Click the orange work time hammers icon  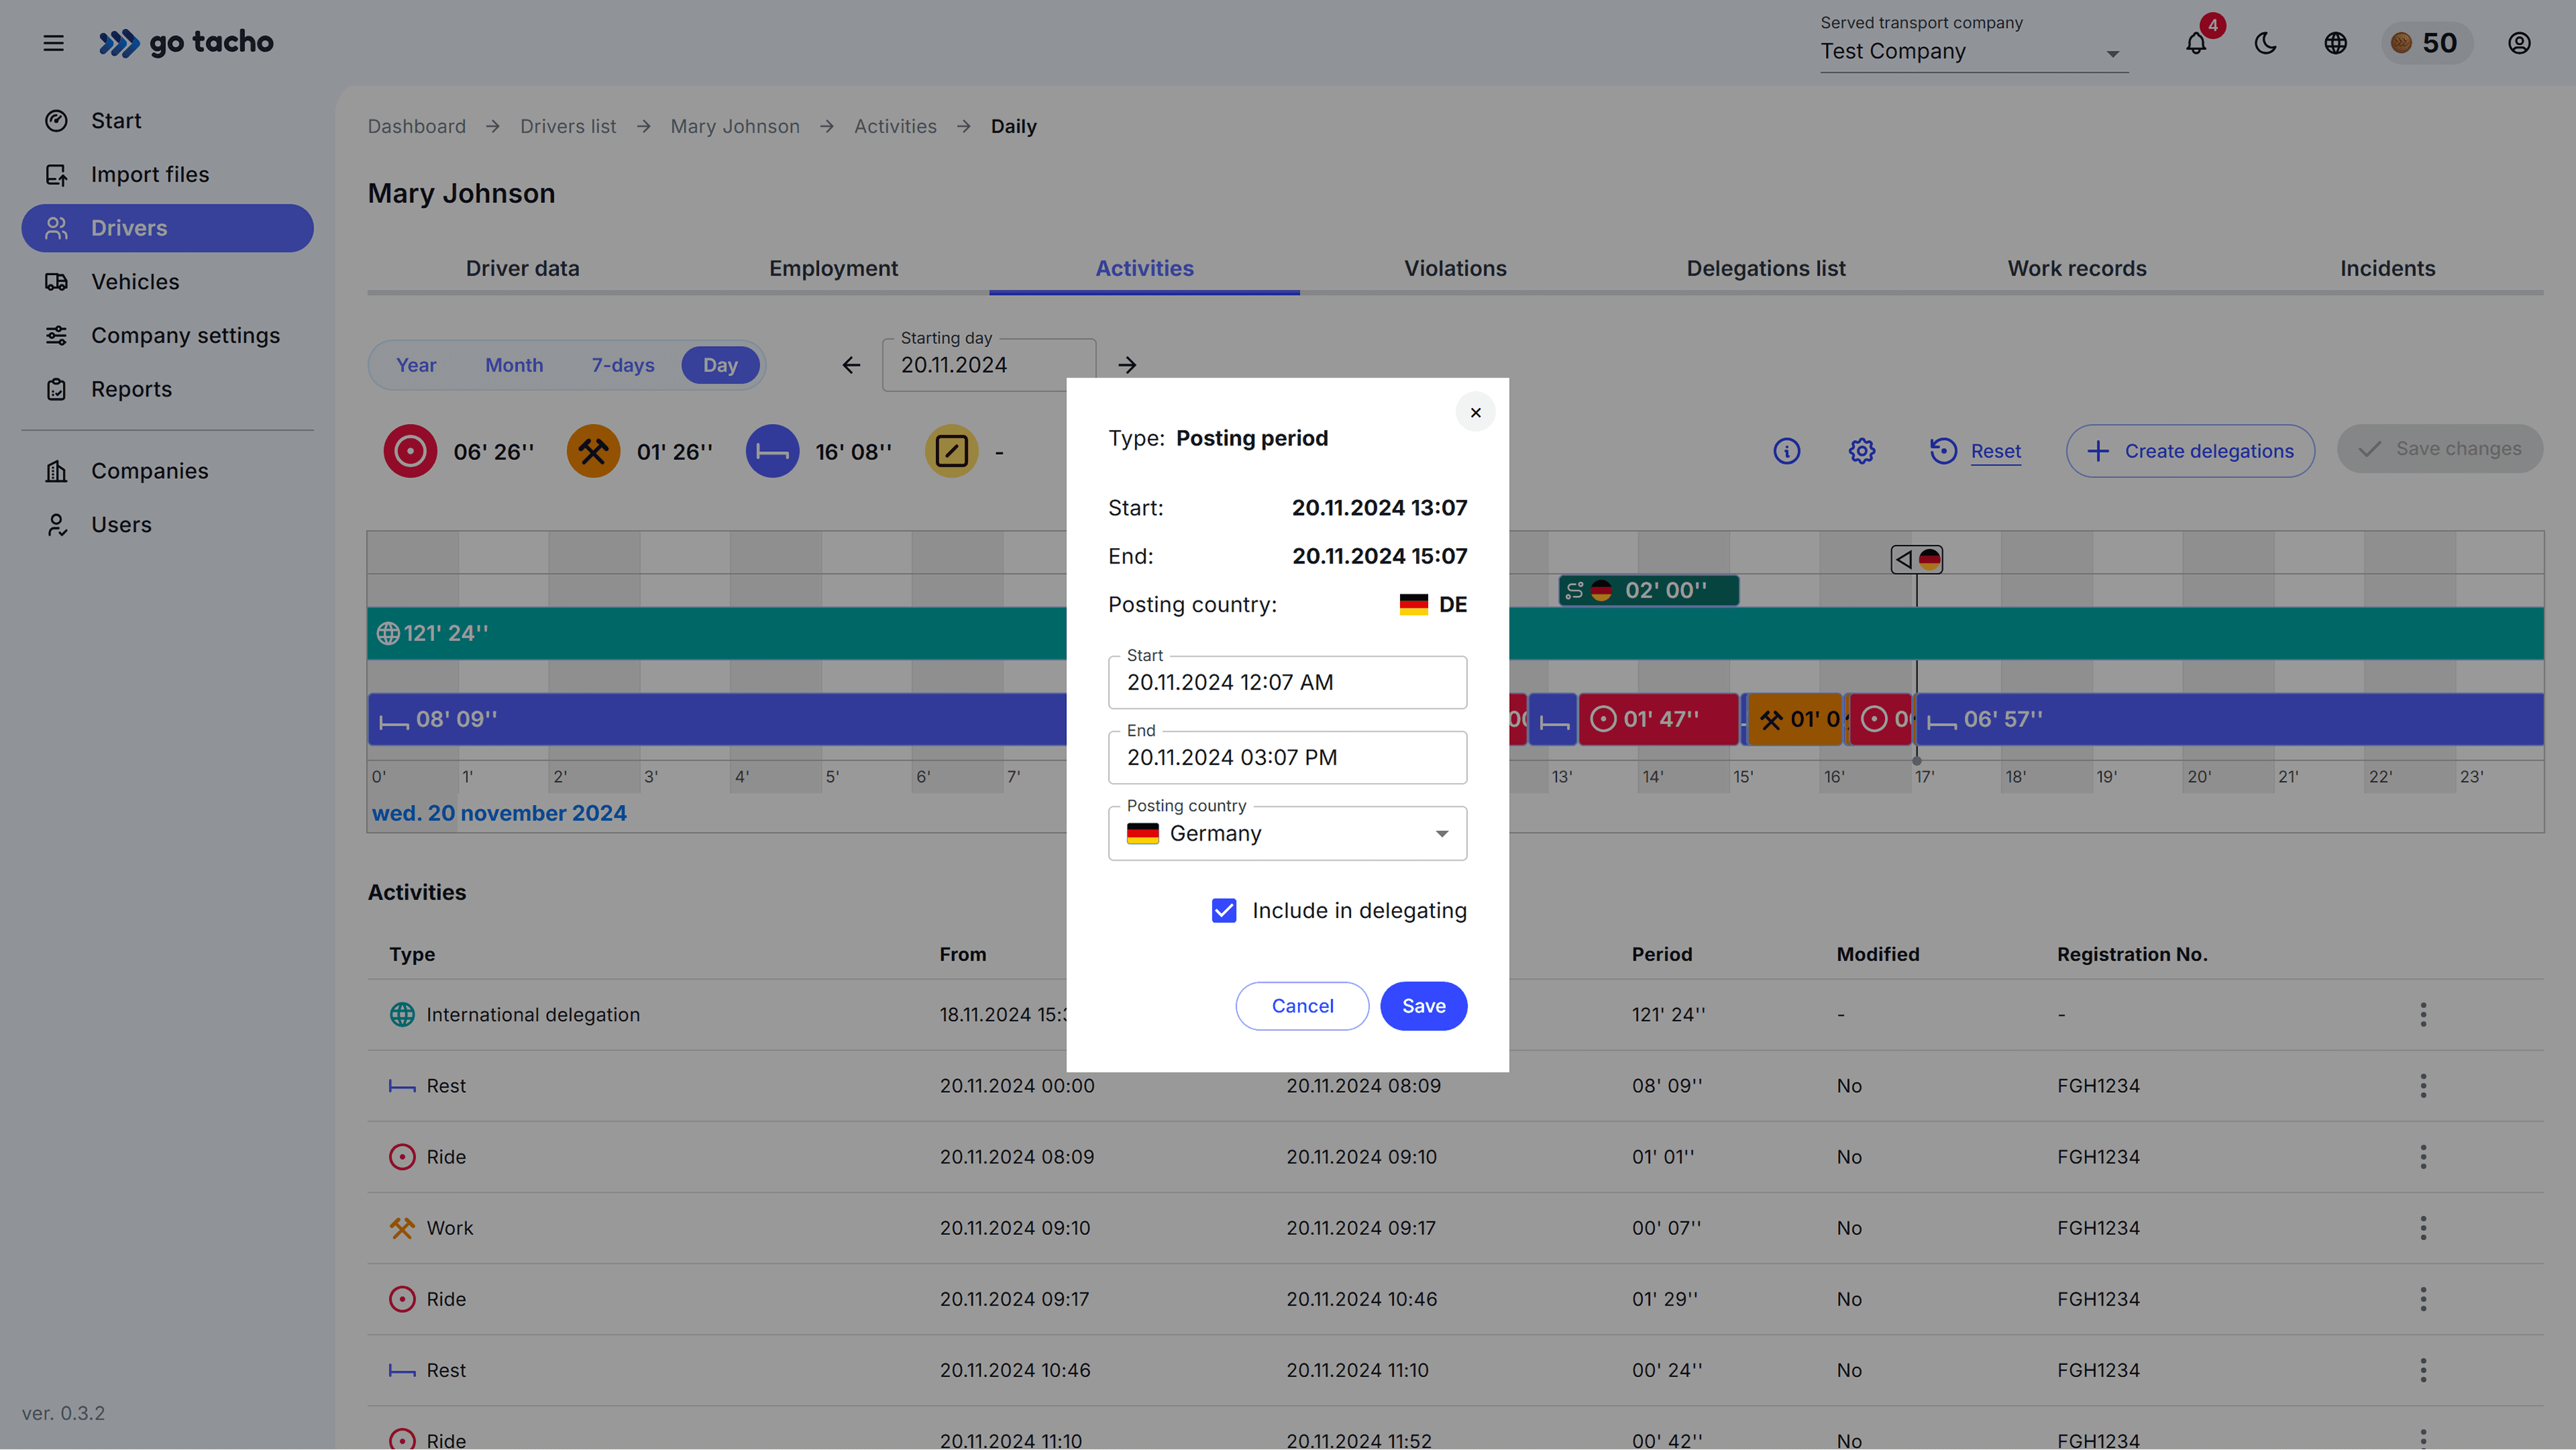[593, 451]
